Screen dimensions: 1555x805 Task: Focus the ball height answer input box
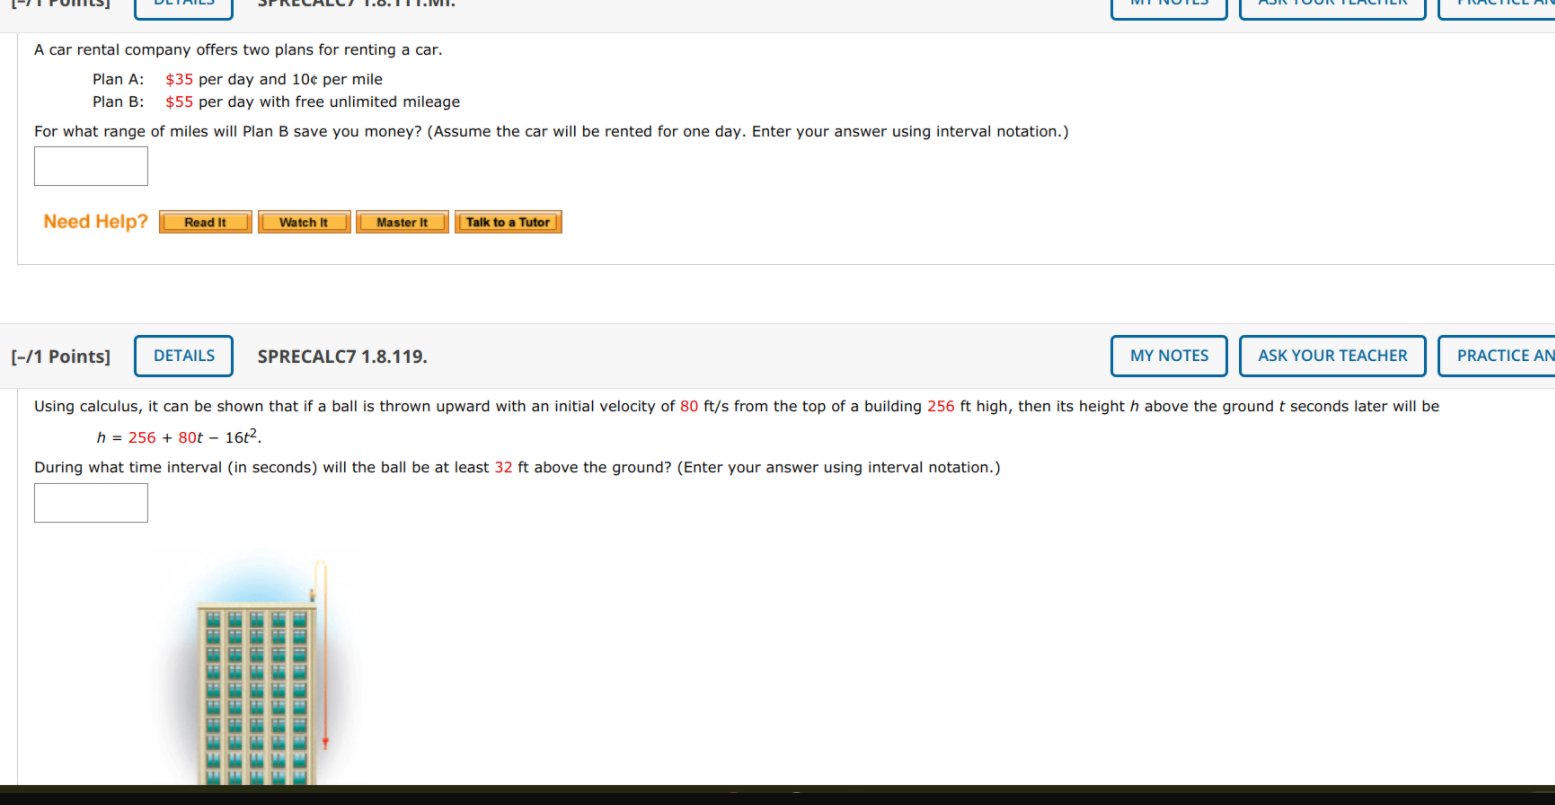pyautogui.click(x=91, y=503)
